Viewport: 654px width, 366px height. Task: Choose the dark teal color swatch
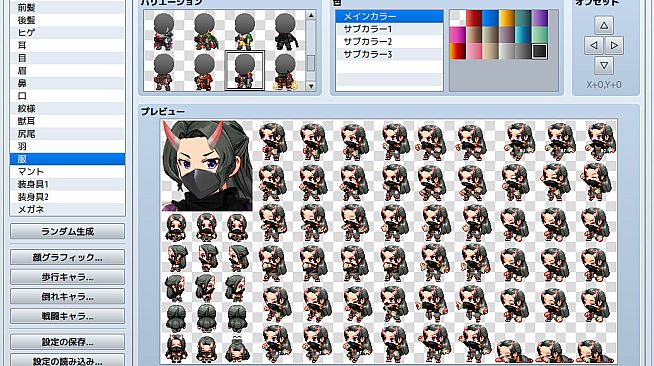[523, 18]
